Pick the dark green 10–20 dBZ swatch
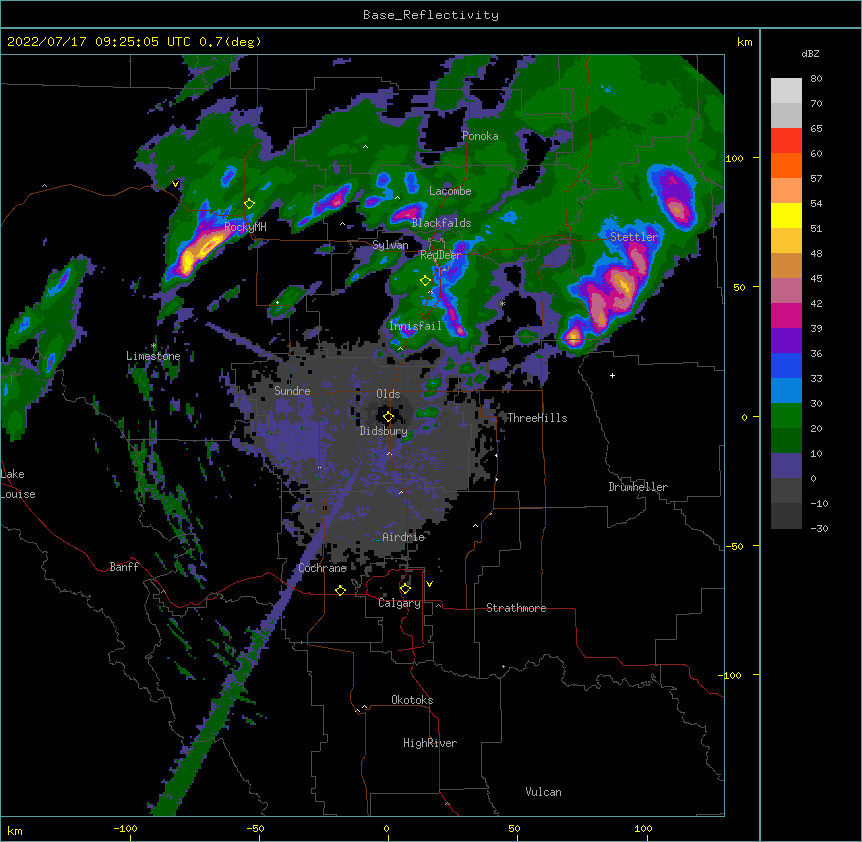This screenshot has width=862, height=842. click(x=786, y=441)
